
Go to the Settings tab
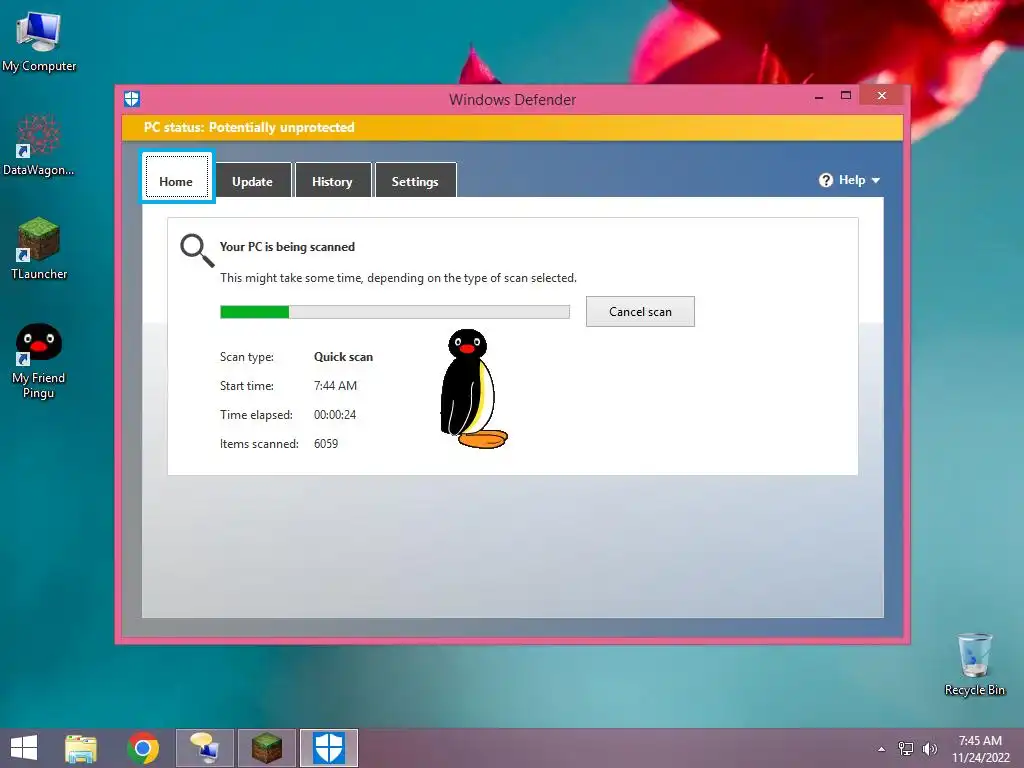415,180
